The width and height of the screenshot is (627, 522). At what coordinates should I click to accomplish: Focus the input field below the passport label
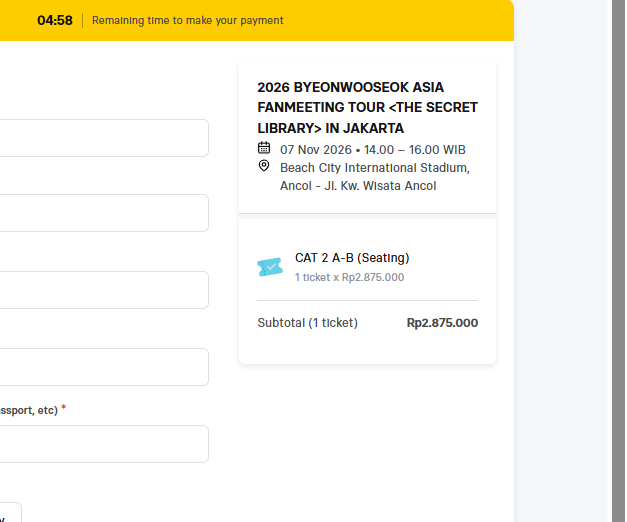[104, 444]
